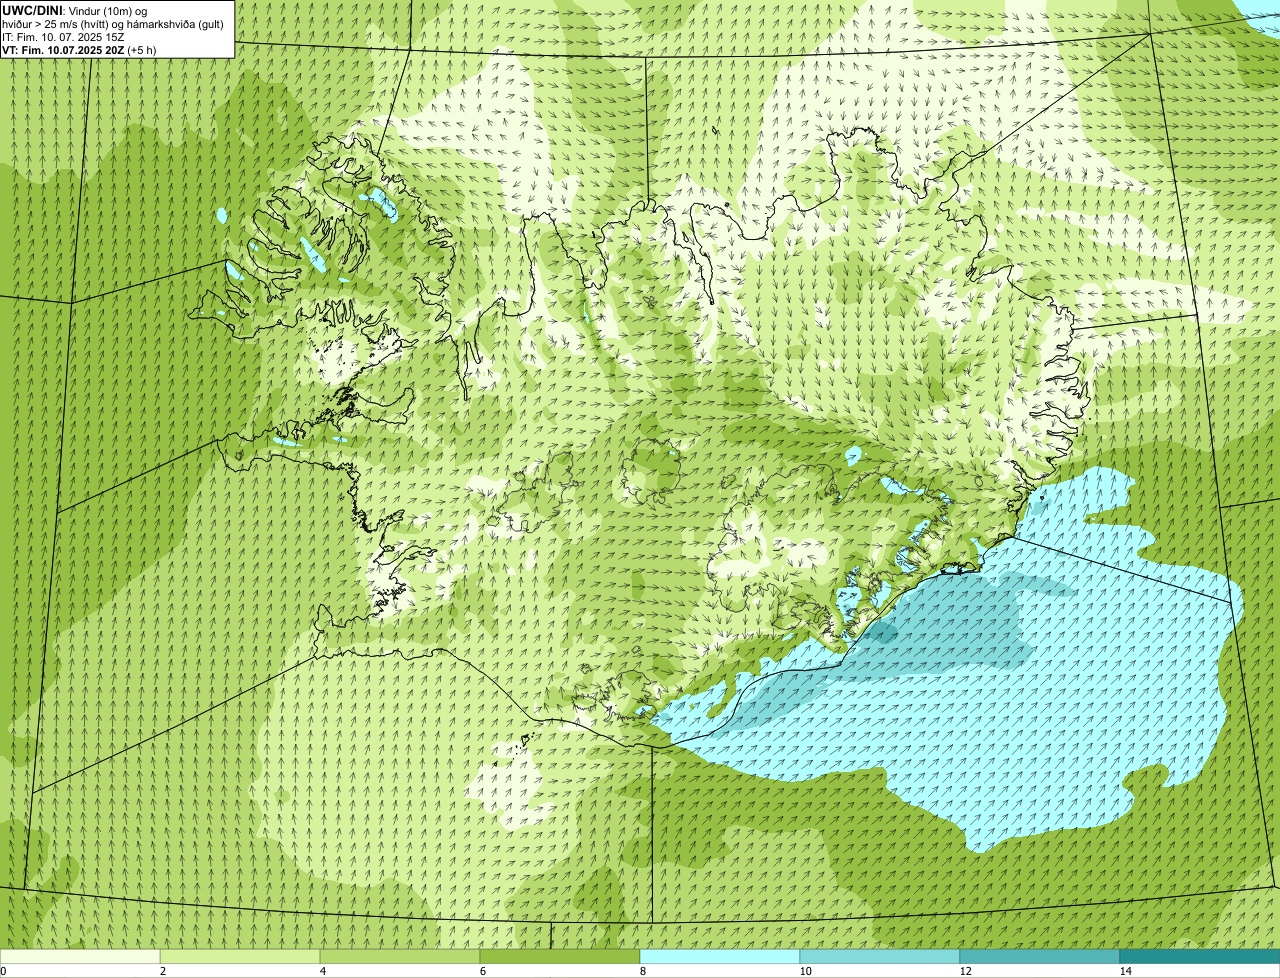Viewport: 1280px width, 978px height.
Task: Click the light cyan 8–10 m/s legend swatch
Action: click(x=720, y=956)
